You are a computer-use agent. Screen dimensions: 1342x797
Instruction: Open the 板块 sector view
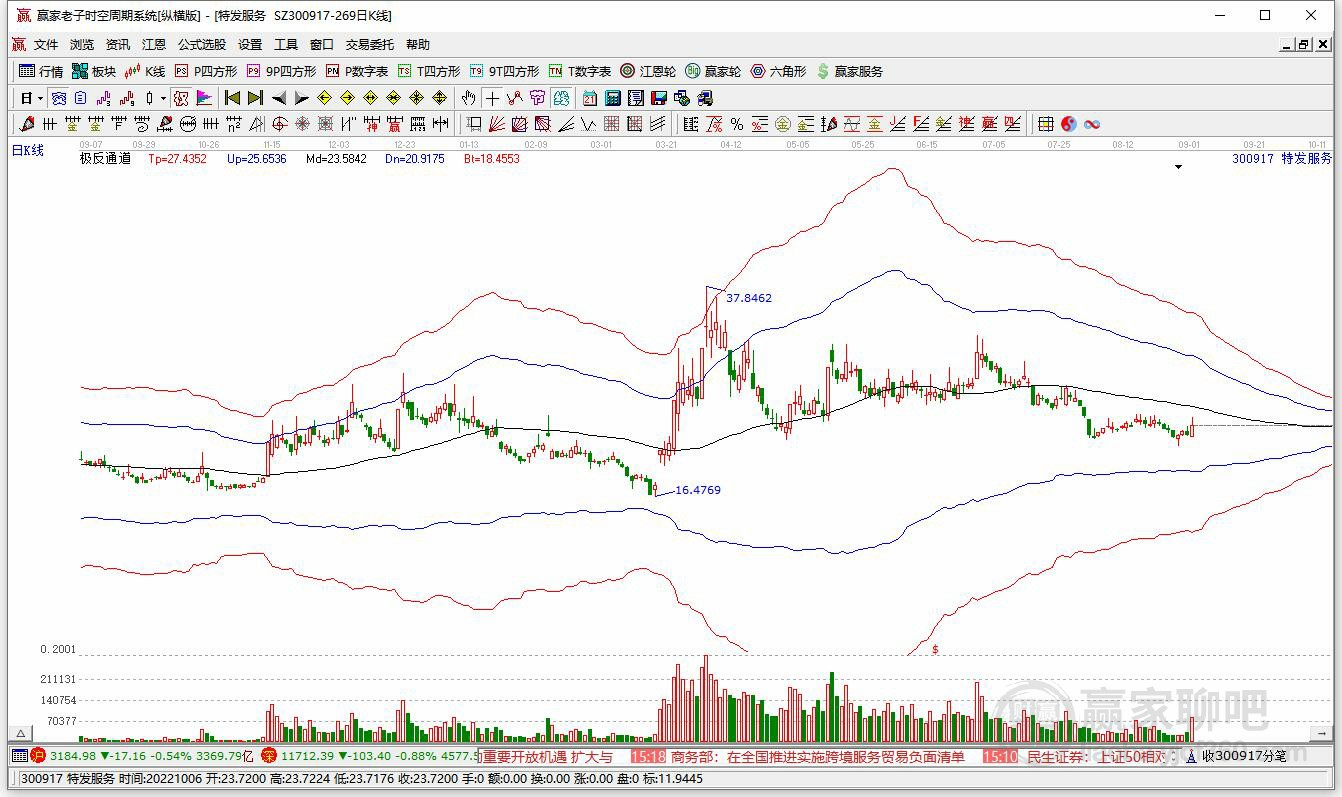(x=94, y=71)
